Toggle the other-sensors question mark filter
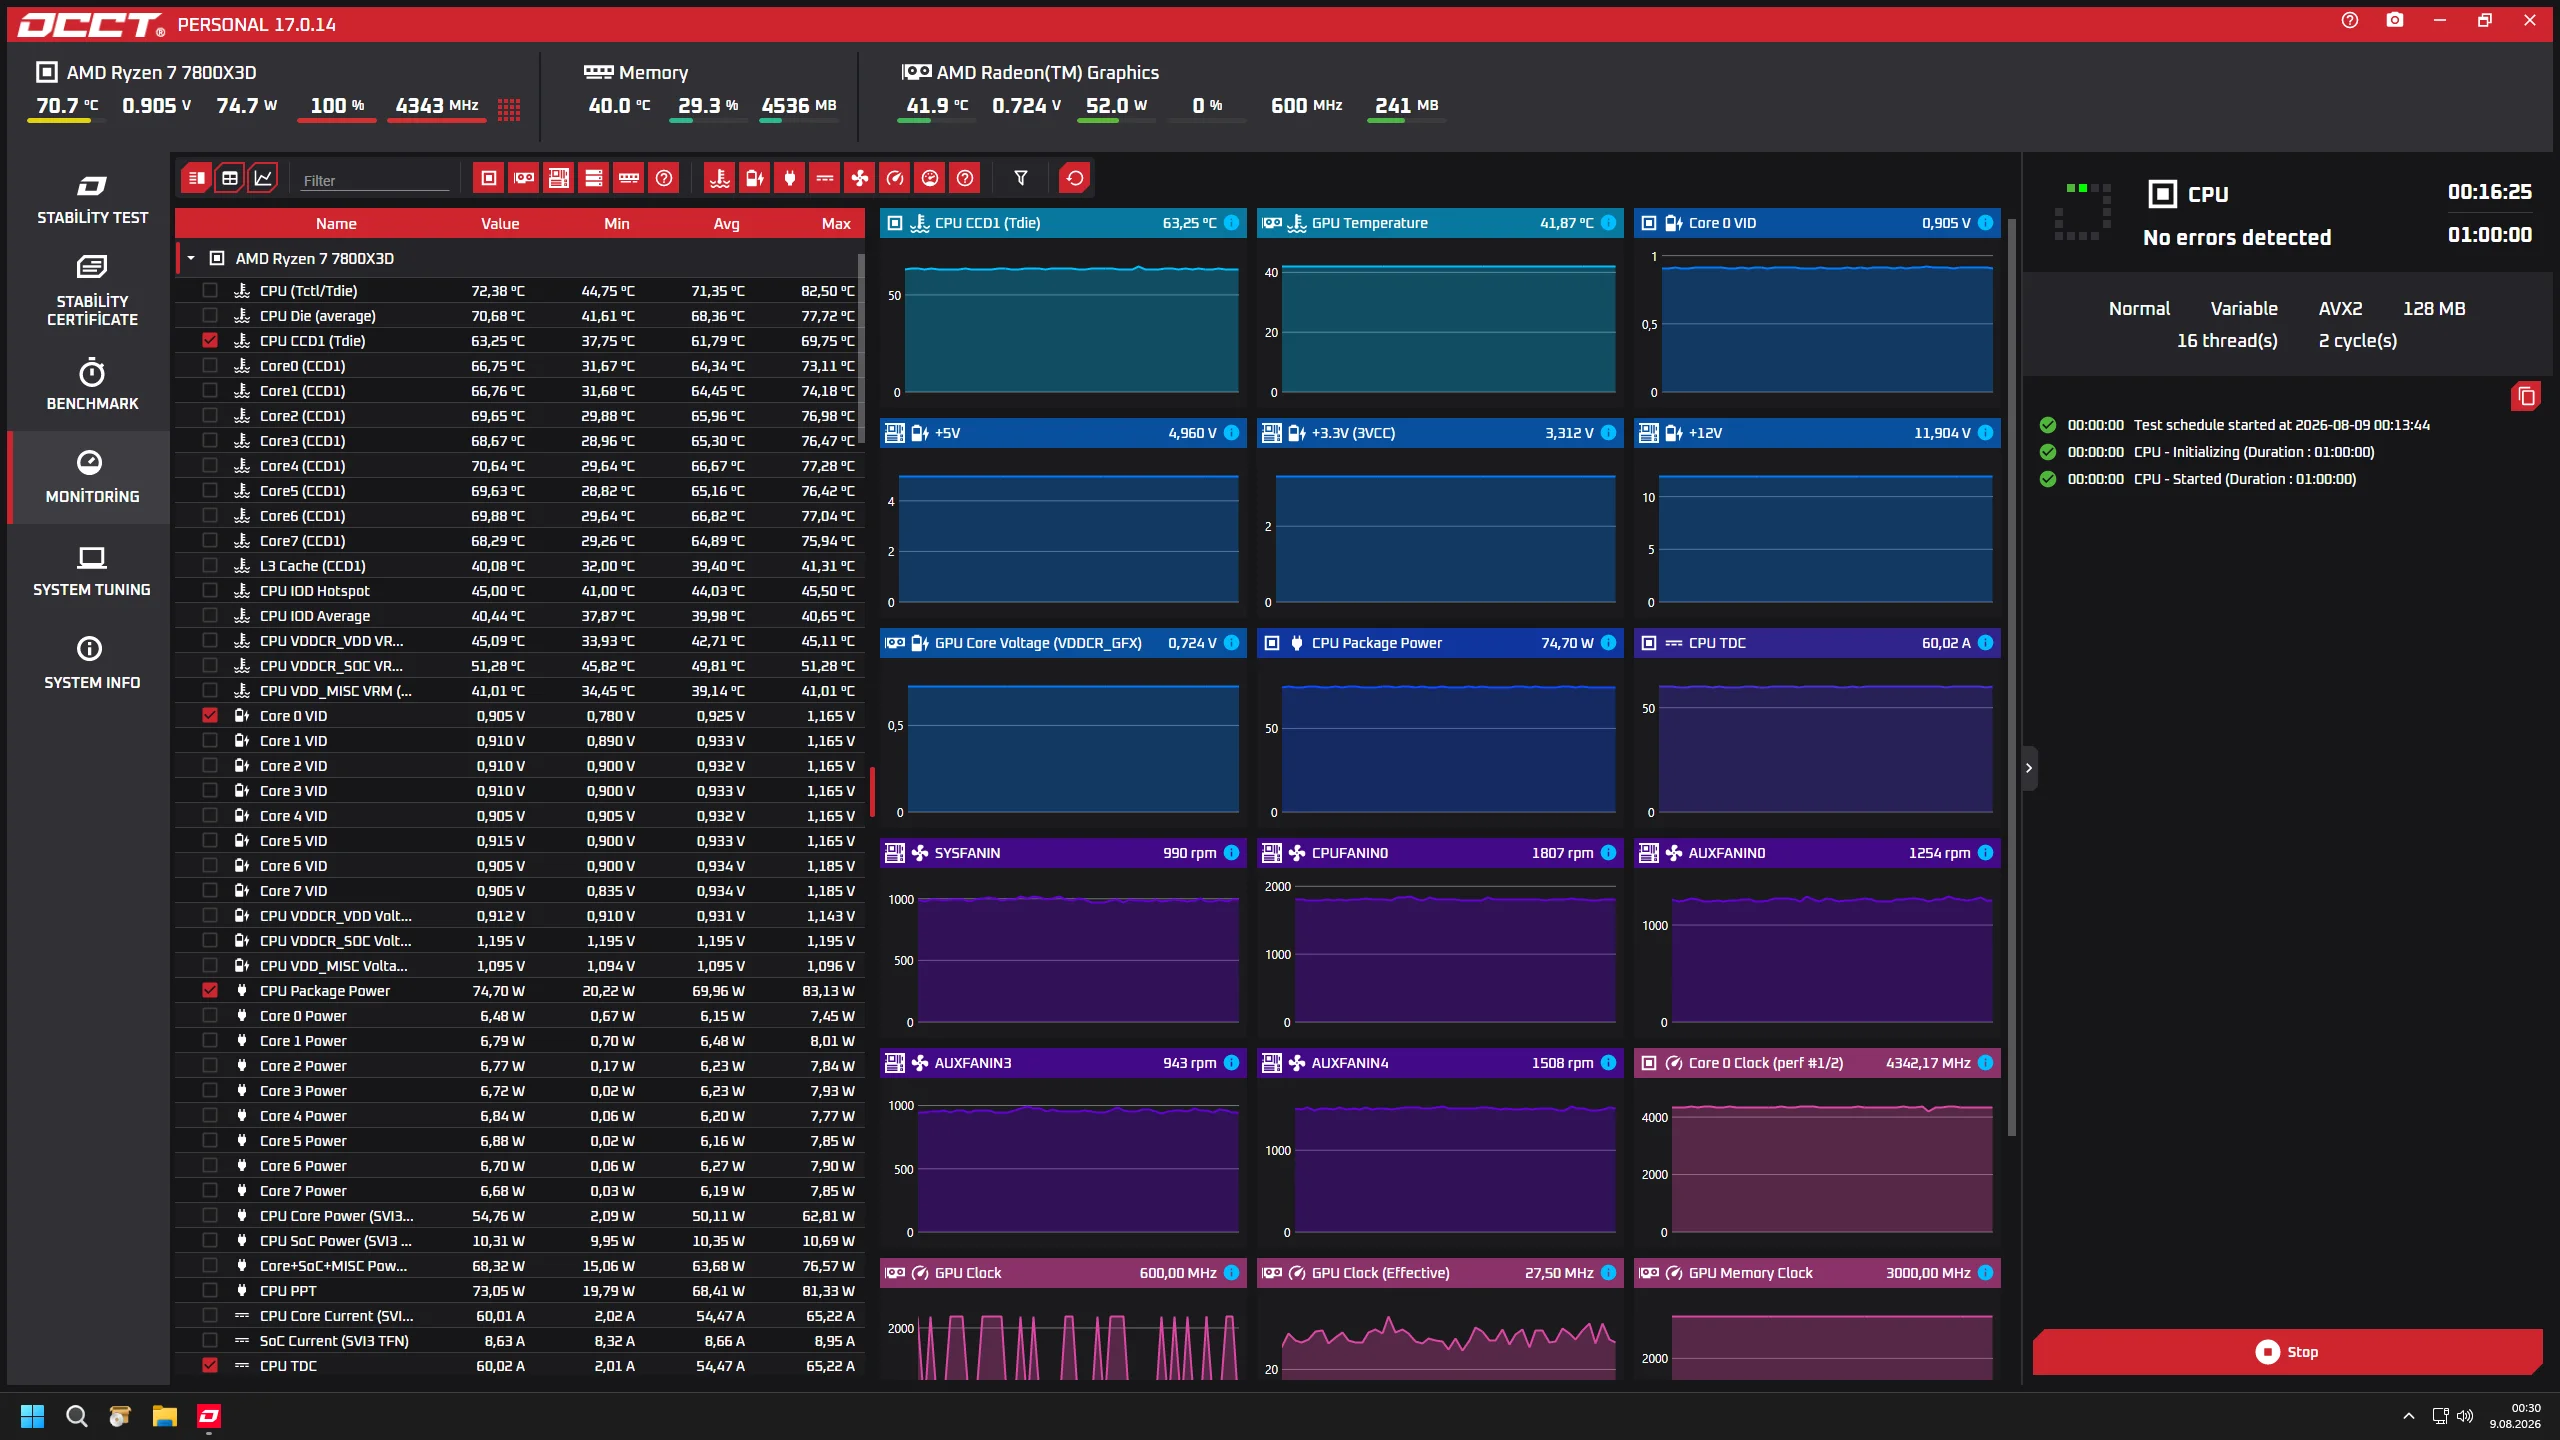 965,178
